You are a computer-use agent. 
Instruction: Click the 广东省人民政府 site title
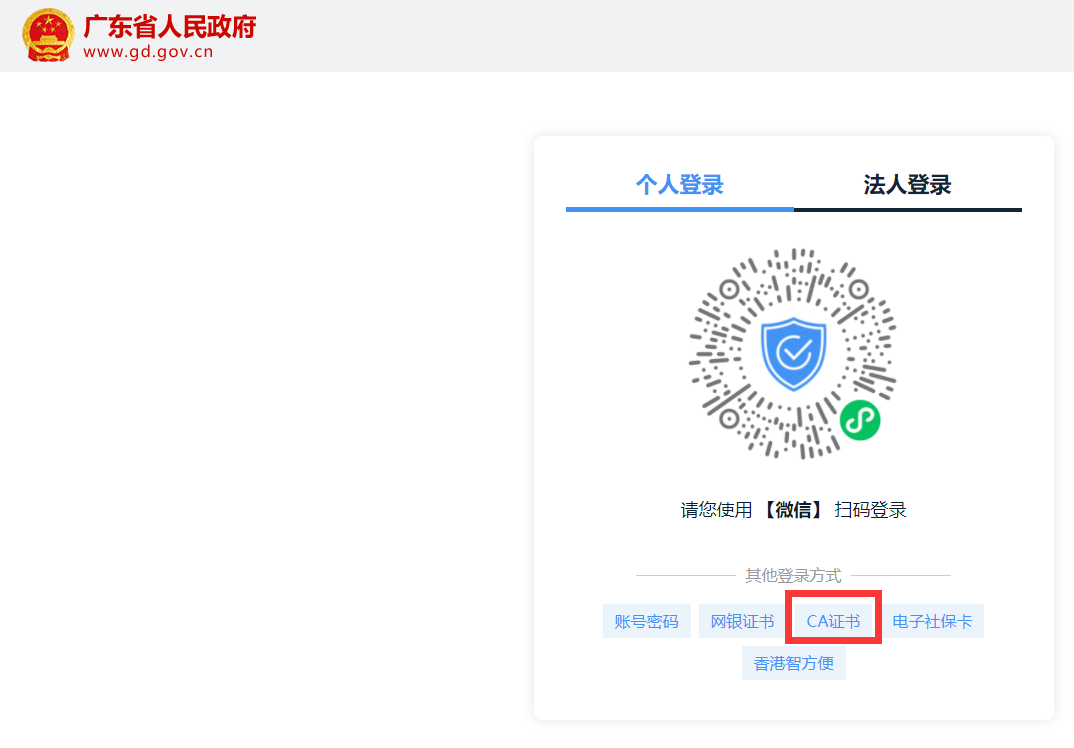tap(170, 26)
